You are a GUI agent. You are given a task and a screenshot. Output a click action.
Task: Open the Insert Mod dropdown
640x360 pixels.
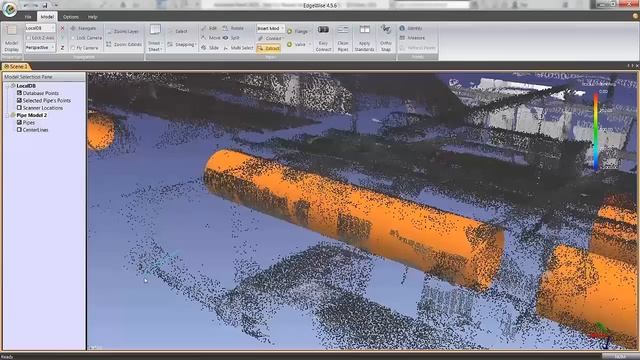pyautogui.click(x=271, y=28)
